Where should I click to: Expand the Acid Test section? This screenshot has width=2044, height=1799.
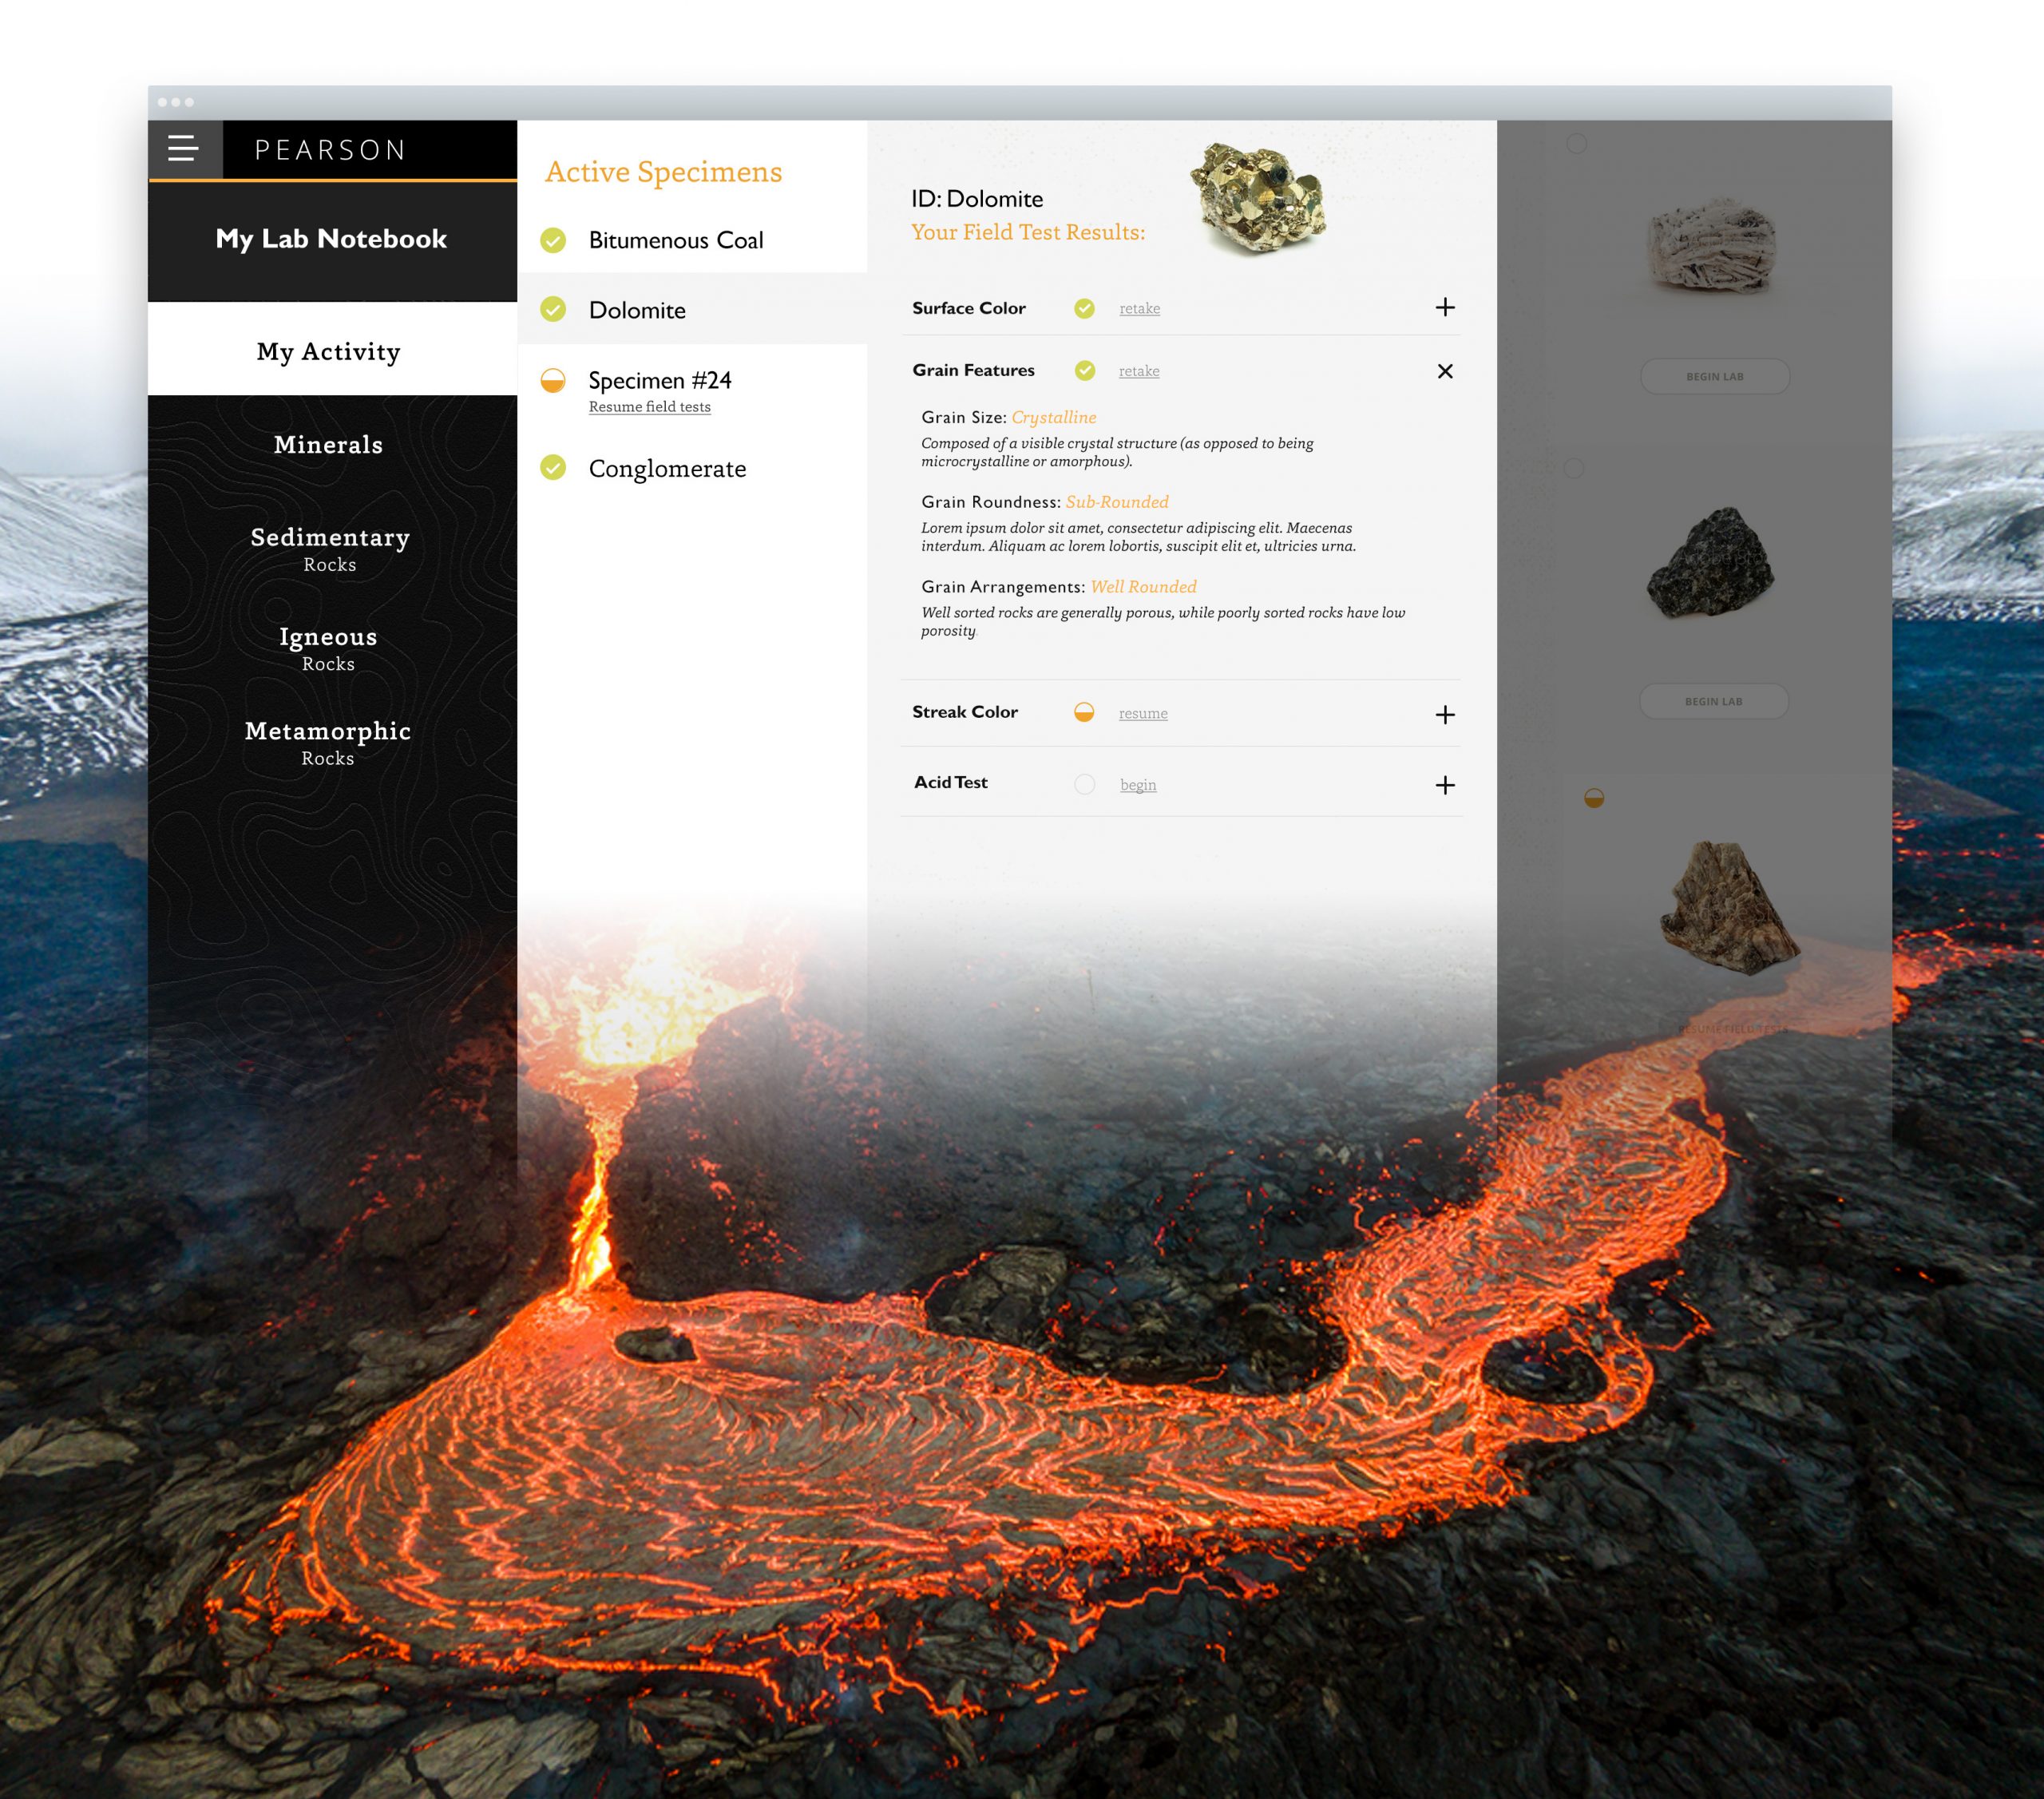point(1444,785)
